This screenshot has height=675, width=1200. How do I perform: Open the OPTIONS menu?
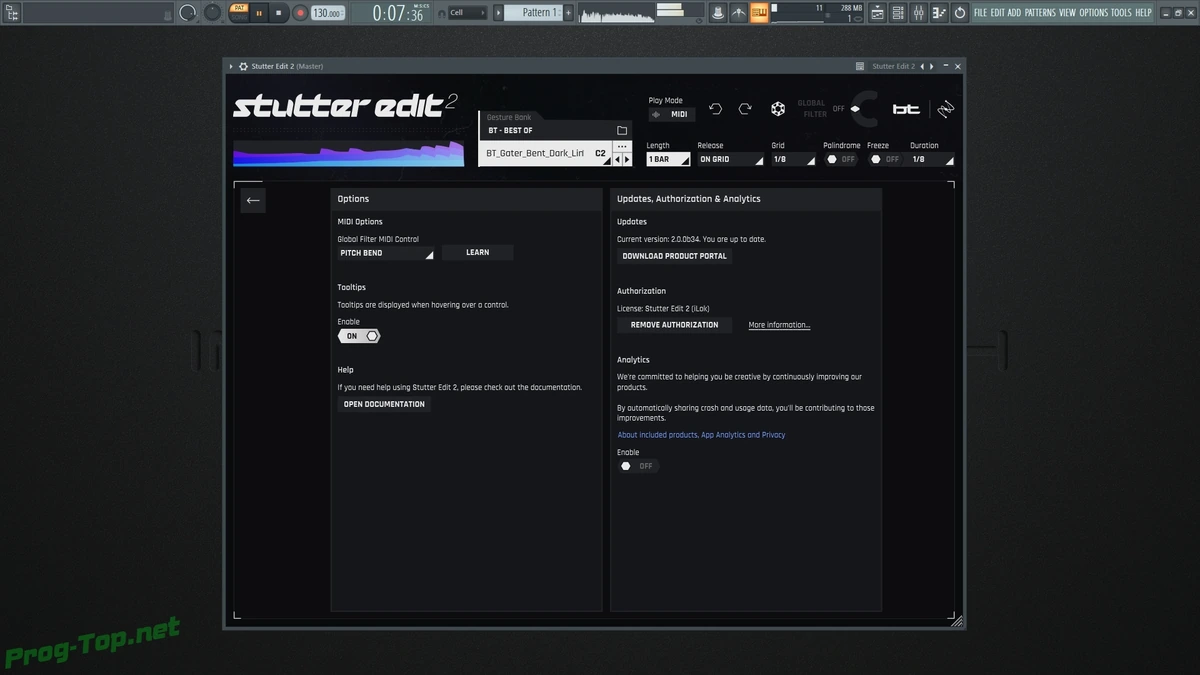pyautogui.click(x=1093, y=13)
